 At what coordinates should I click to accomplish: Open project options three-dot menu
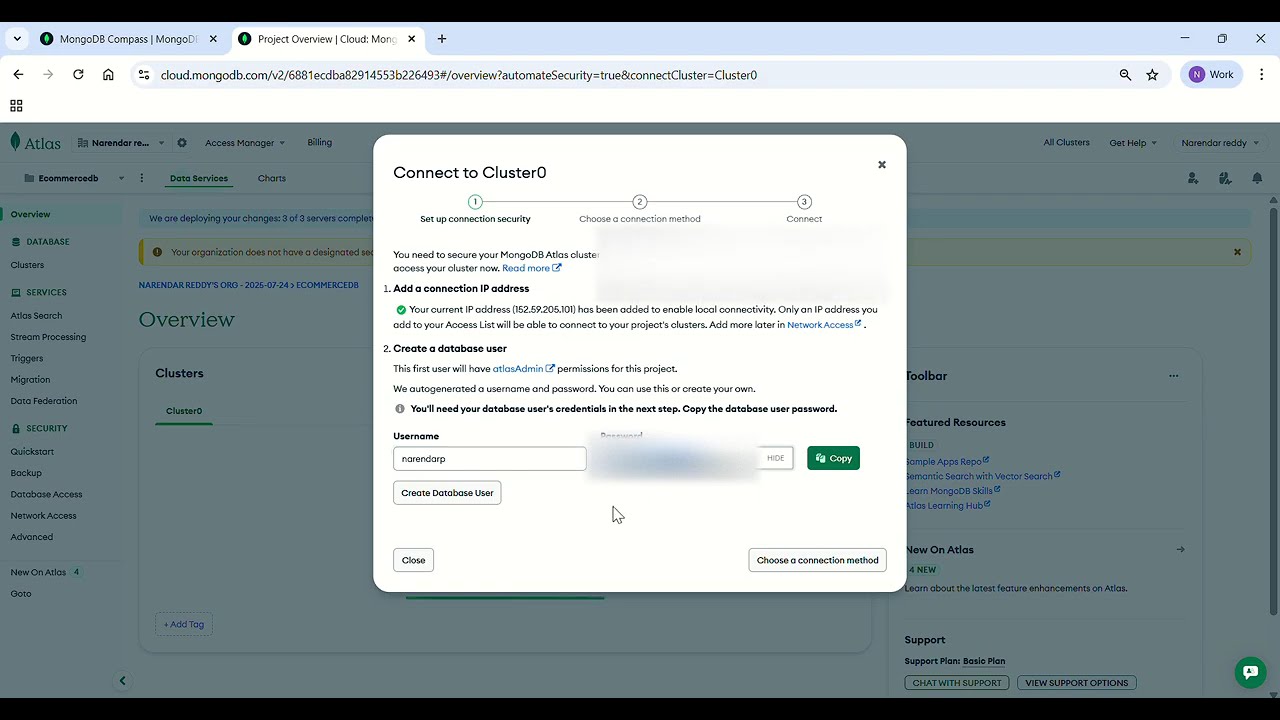(x=142, y=178)
